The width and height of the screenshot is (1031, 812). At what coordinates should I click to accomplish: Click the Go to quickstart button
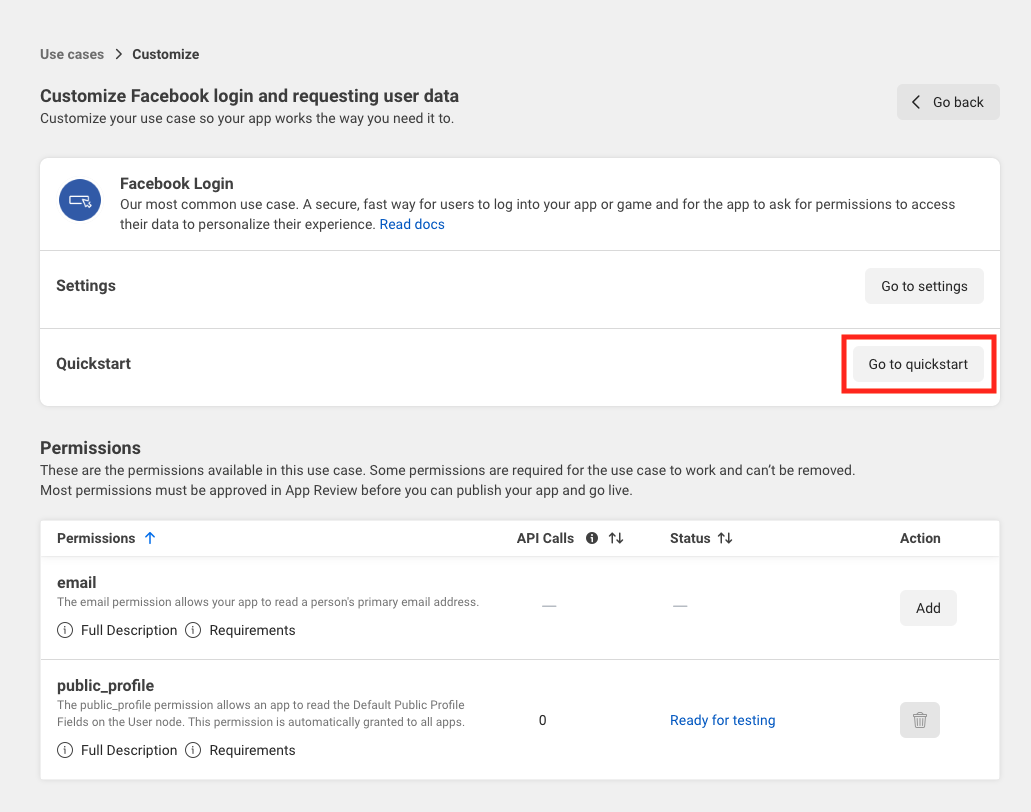point(918,364)
